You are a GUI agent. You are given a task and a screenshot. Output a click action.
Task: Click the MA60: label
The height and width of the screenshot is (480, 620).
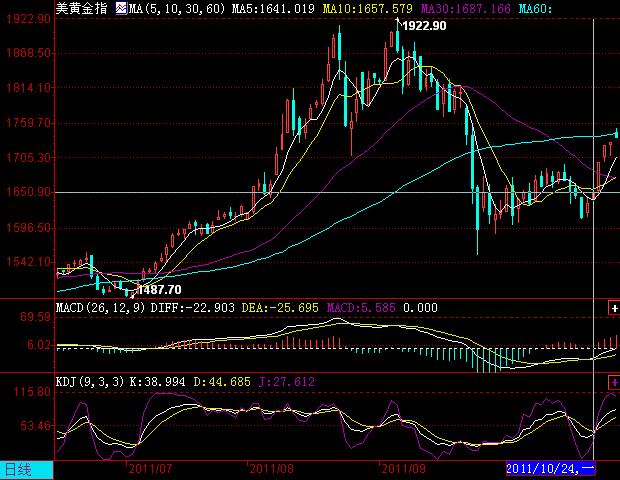pyautogui.click(x=535, y=8)
